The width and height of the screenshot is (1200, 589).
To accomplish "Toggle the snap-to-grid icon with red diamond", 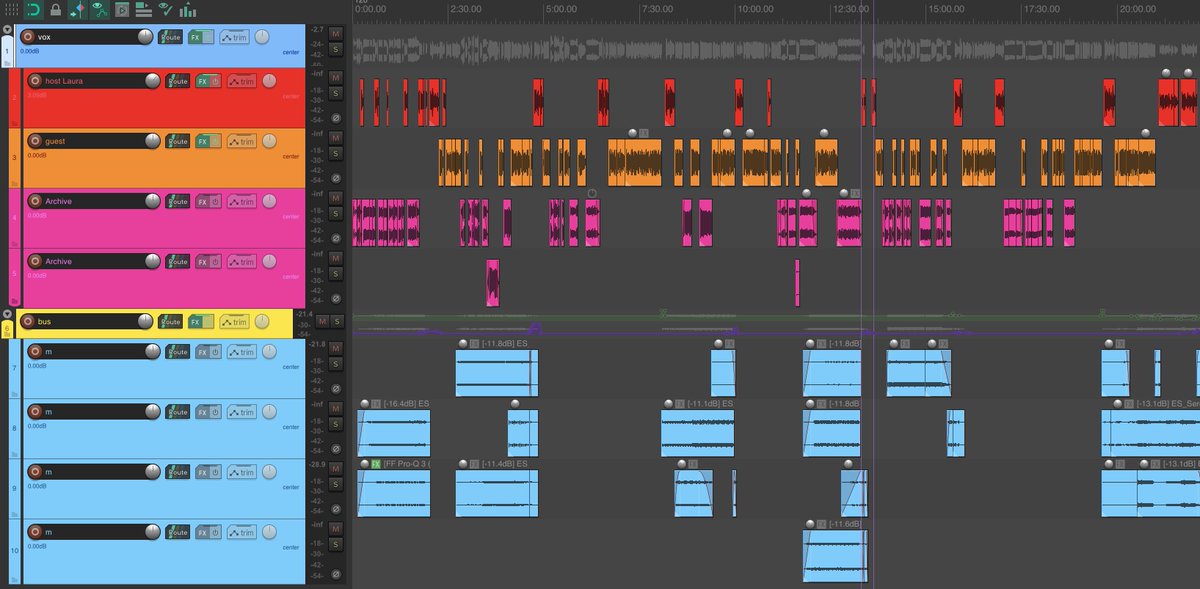I will 77,10.
